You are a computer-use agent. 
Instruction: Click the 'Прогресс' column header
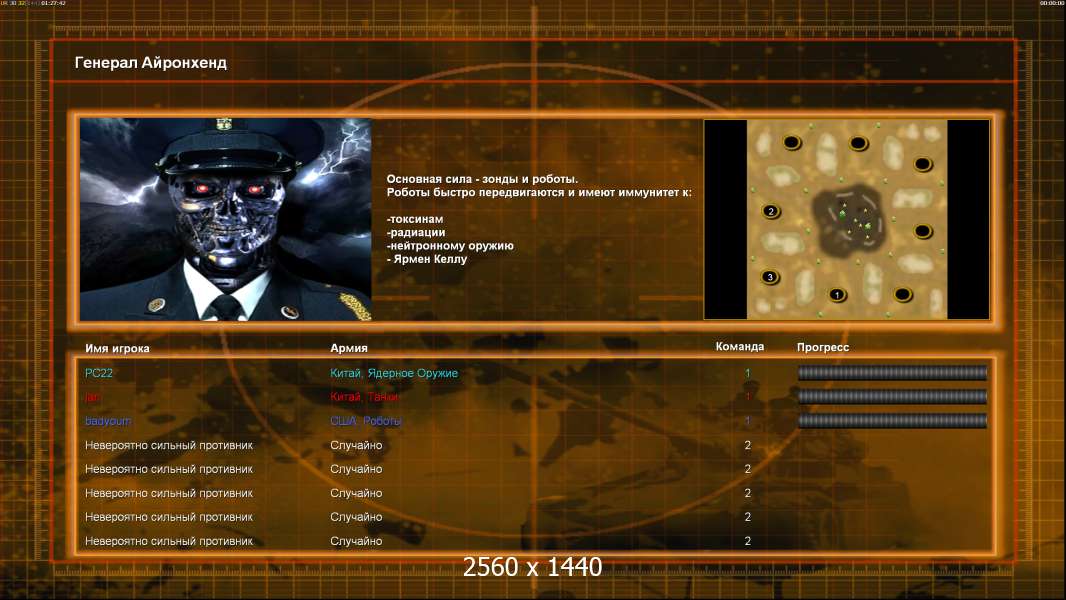(x=823, y=347)
